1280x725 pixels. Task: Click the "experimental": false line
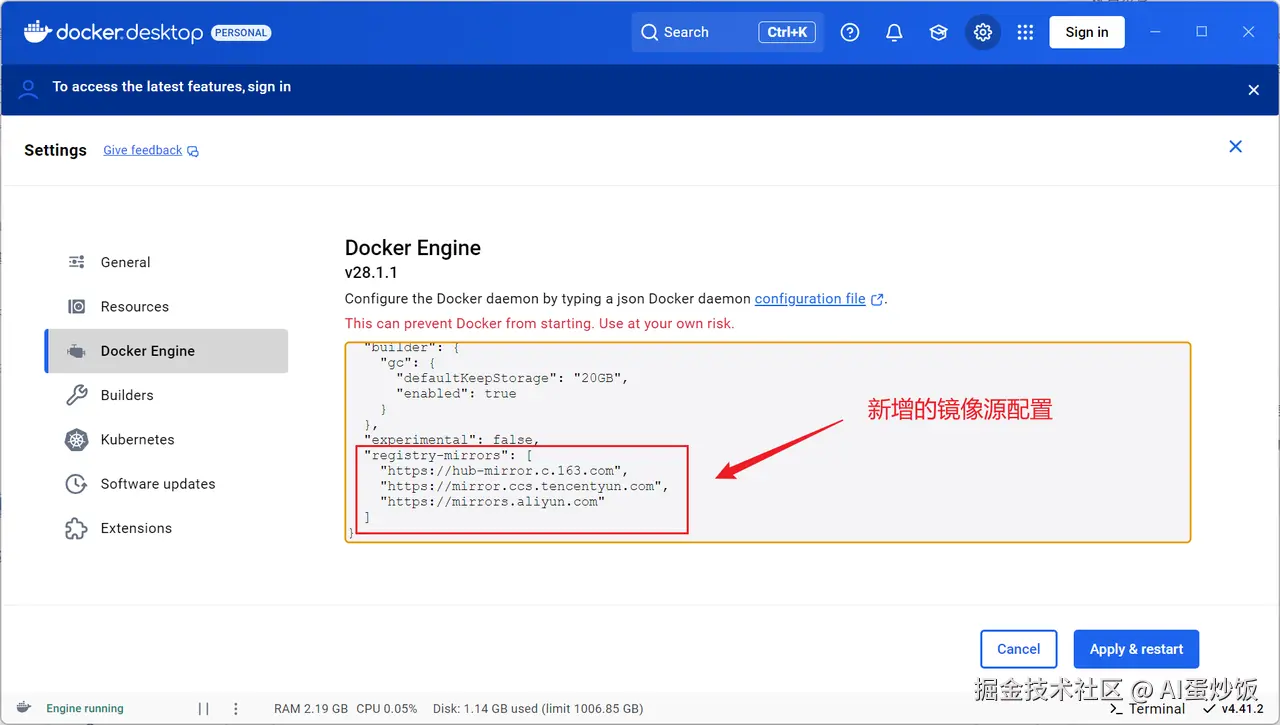[452, 440]
